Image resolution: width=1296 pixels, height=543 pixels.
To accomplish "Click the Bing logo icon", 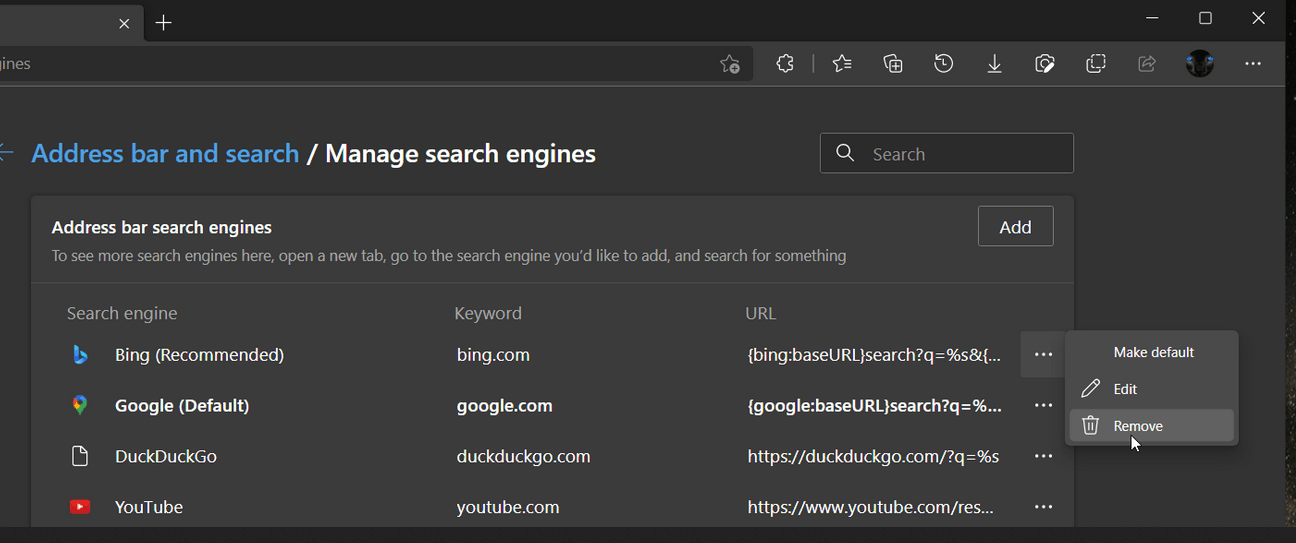I will [x=80, y=355].
